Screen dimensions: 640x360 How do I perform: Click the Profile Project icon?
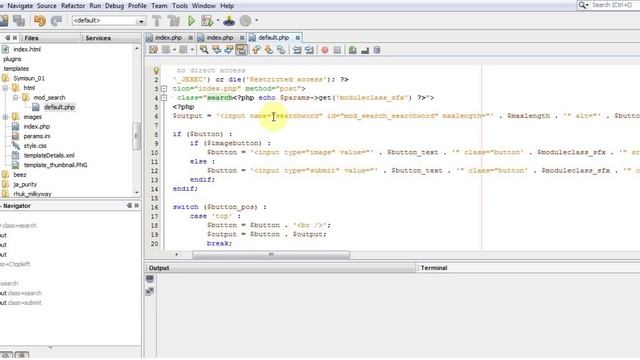pyautogui.click(x=229, y=20)
